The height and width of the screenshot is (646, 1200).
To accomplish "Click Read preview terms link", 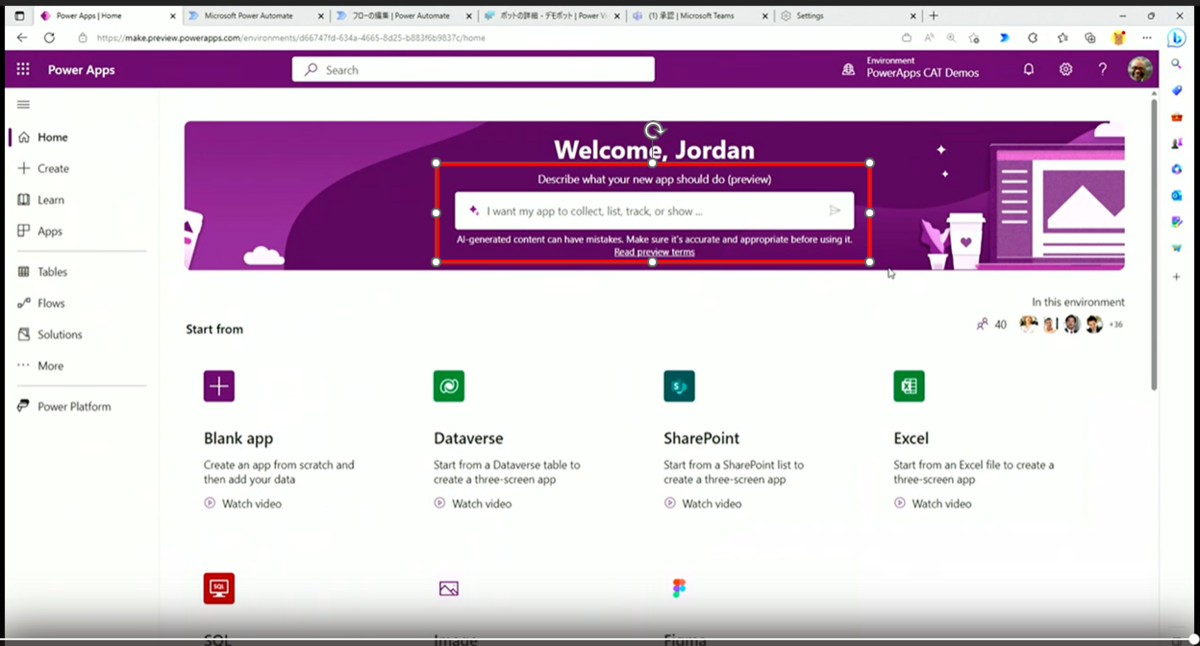I will pyautogui.click(x=654, y=252).
